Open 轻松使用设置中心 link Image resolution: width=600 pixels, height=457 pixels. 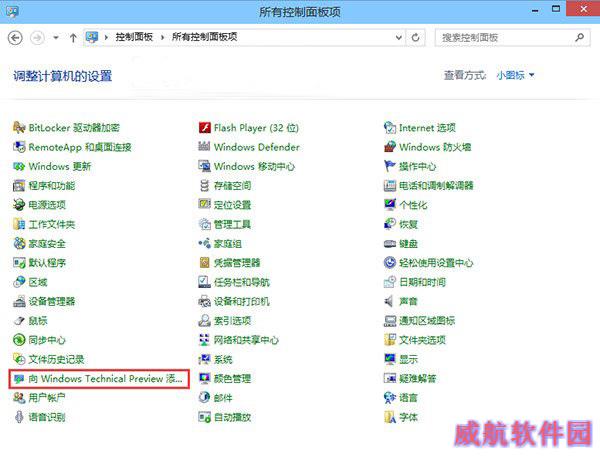click(436, 263)
